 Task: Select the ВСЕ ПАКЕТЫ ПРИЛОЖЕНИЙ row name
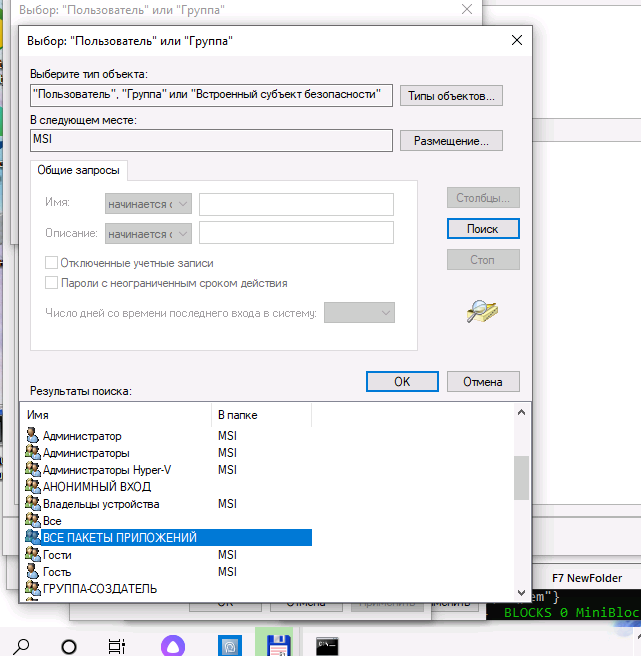click(120, 538)
